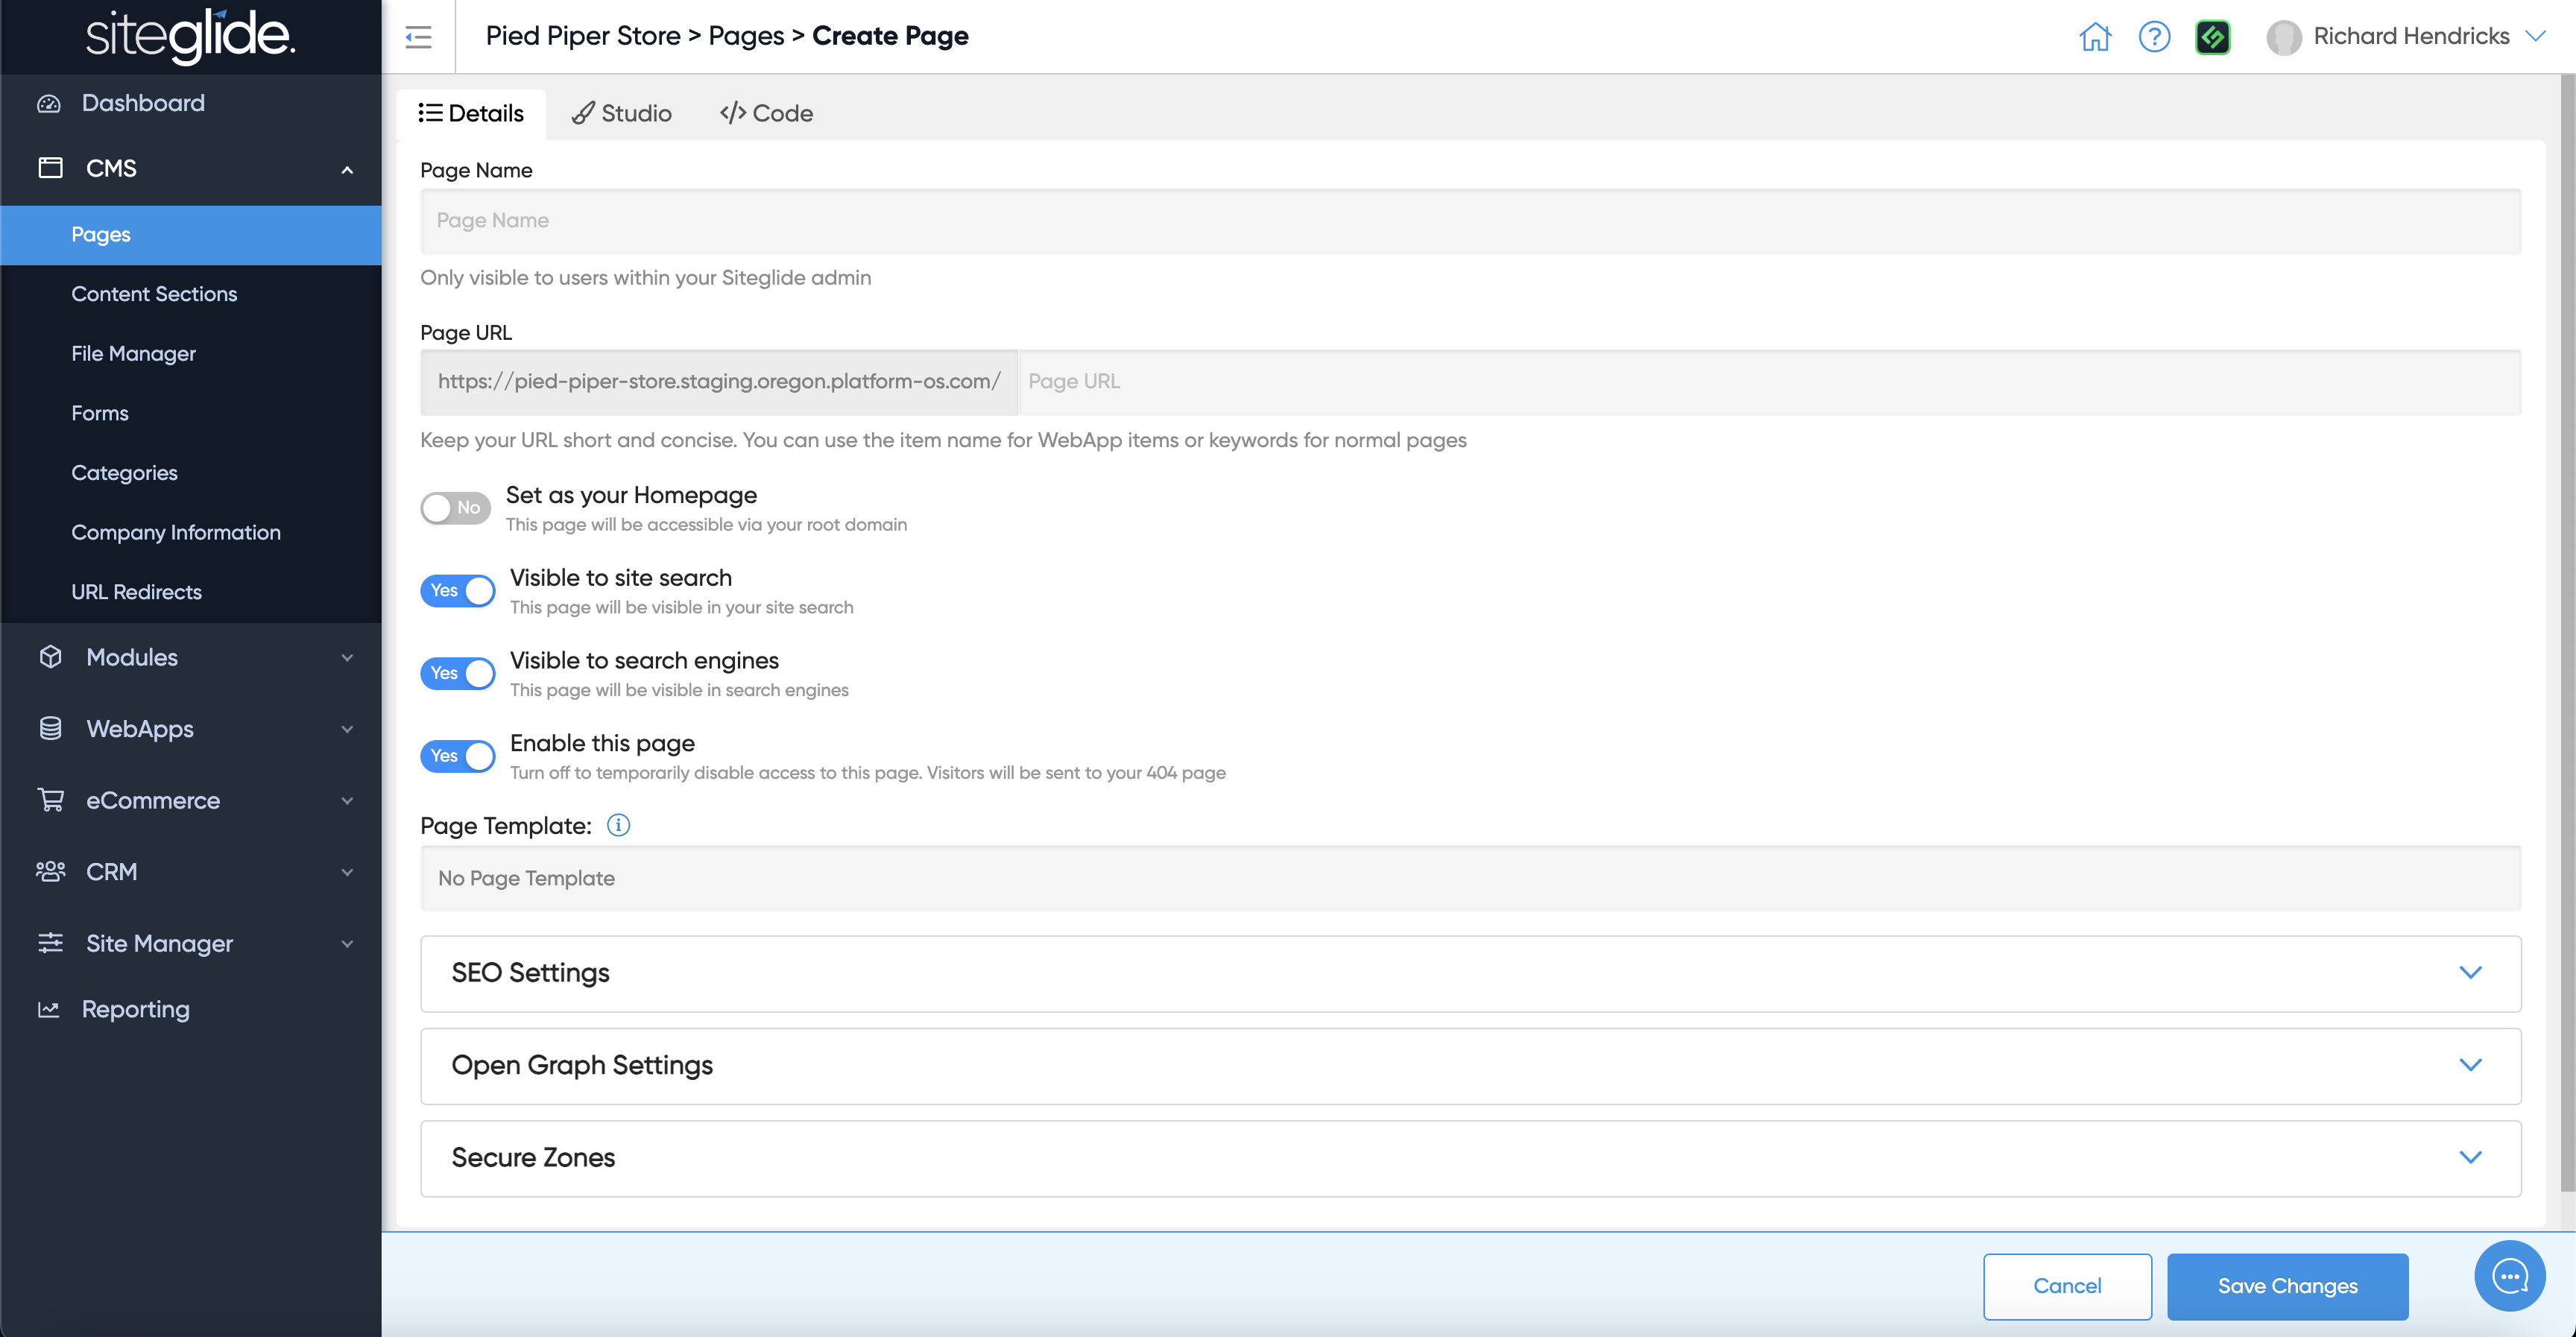Expand the Secure Zones panel
This screenshot has width=2576, height=1337.
(x=1470, y=1158)
